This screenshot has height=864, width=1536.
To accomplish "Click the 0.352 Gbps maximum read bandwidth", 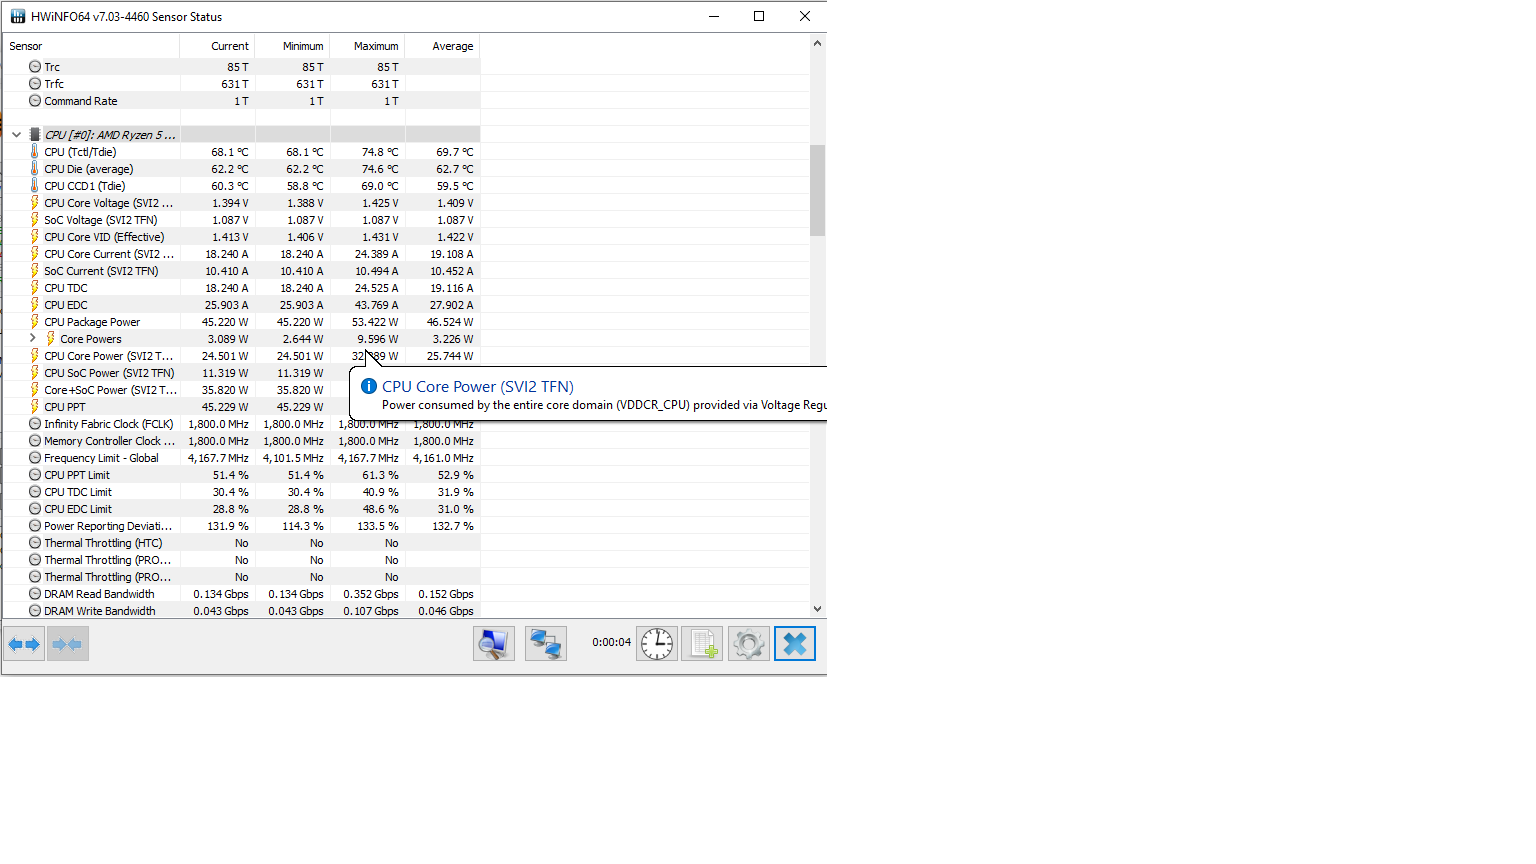I will (371, 594).
